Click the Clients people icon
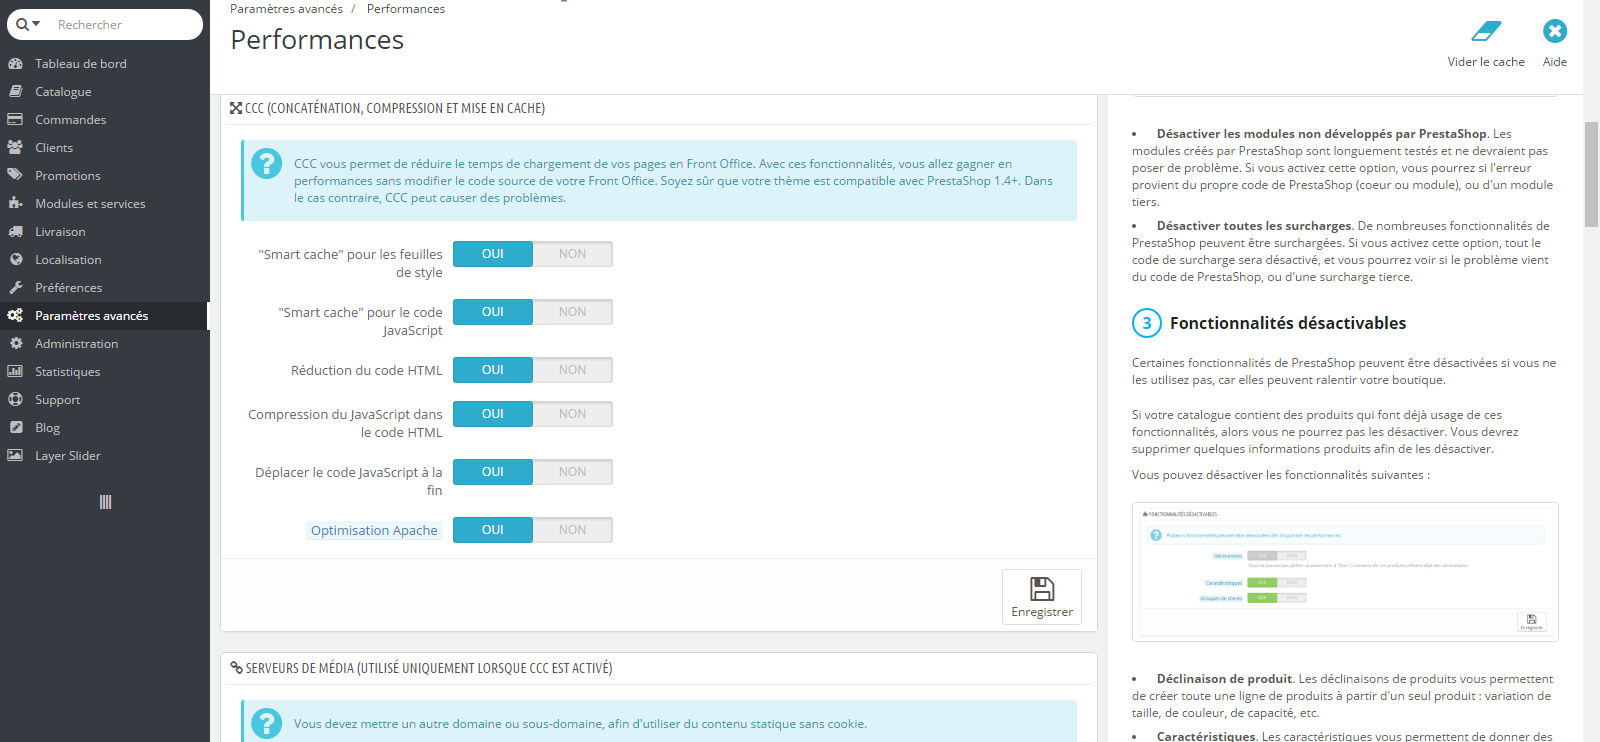Viewport: 1600px width, 742px height. (x=15, y=147)
